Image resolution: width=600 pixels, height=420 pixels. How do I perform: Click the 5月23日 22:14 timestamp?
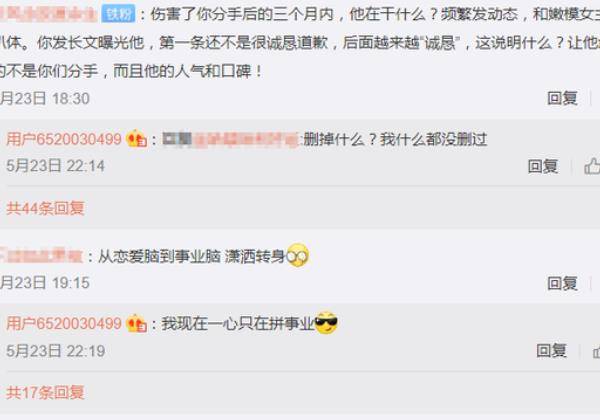[55, 166]
